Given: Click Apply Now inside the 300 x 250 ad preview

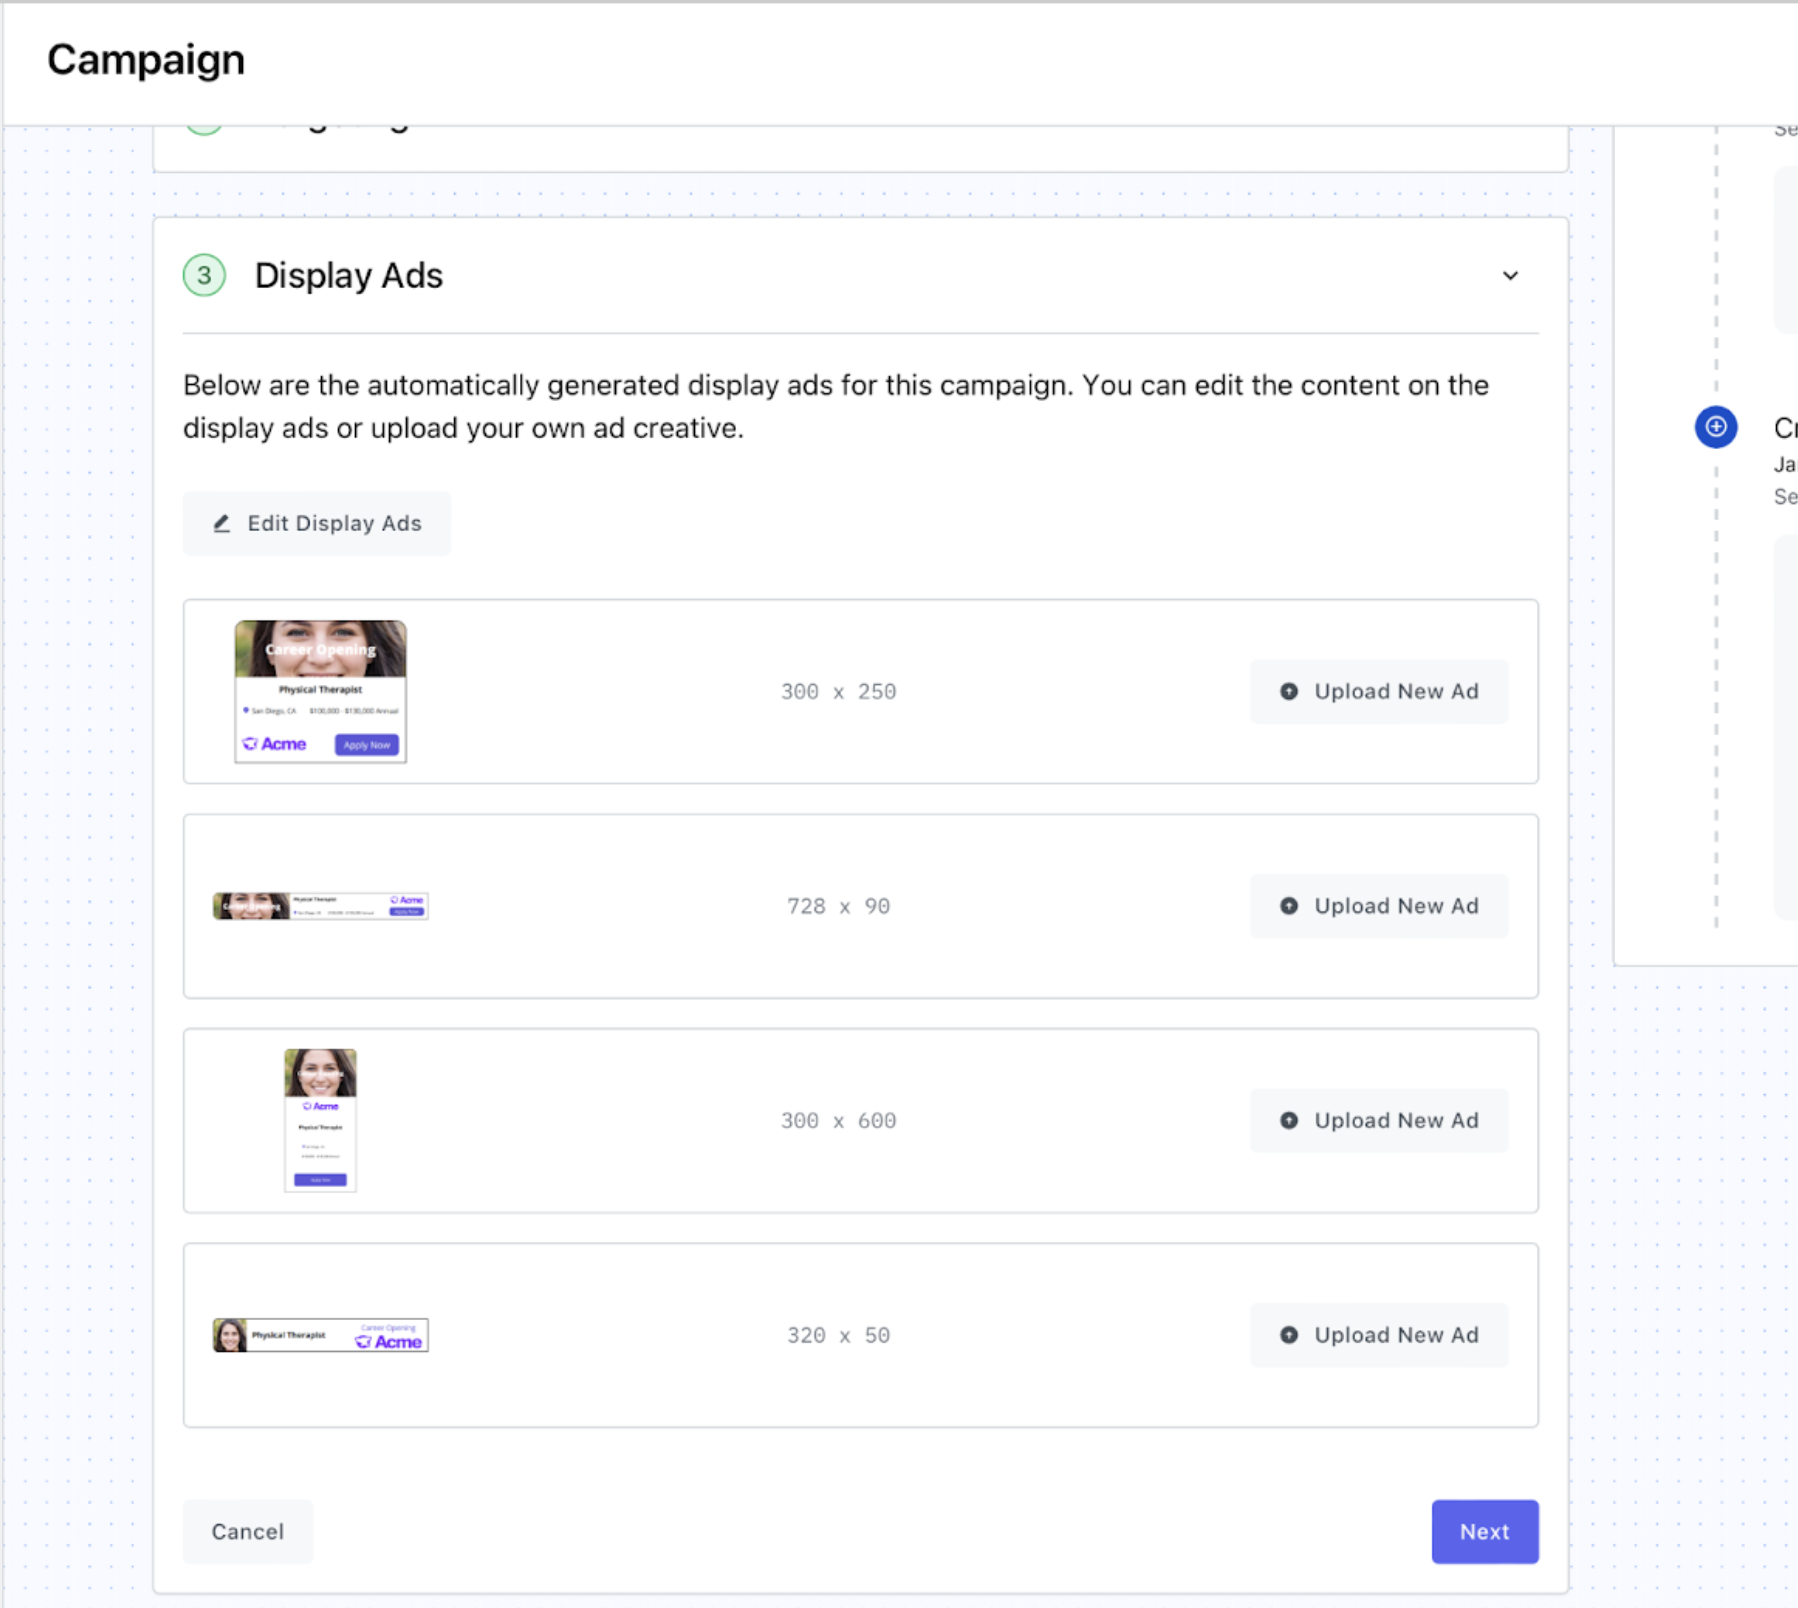Looking at the screenshot, I should coord(366,745).
